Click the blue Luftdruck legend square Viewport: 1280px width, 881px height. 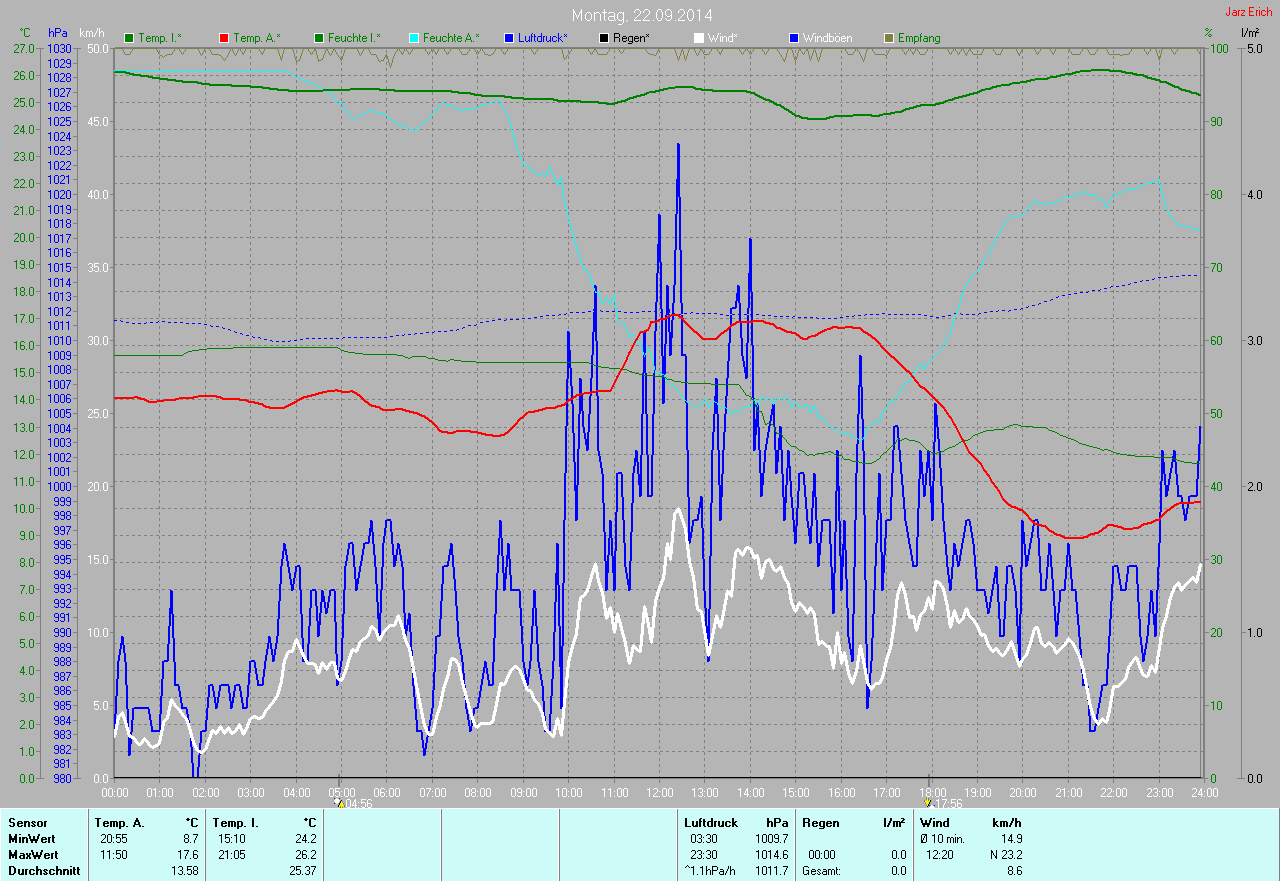pyautogui.click(x=509, y=38)
